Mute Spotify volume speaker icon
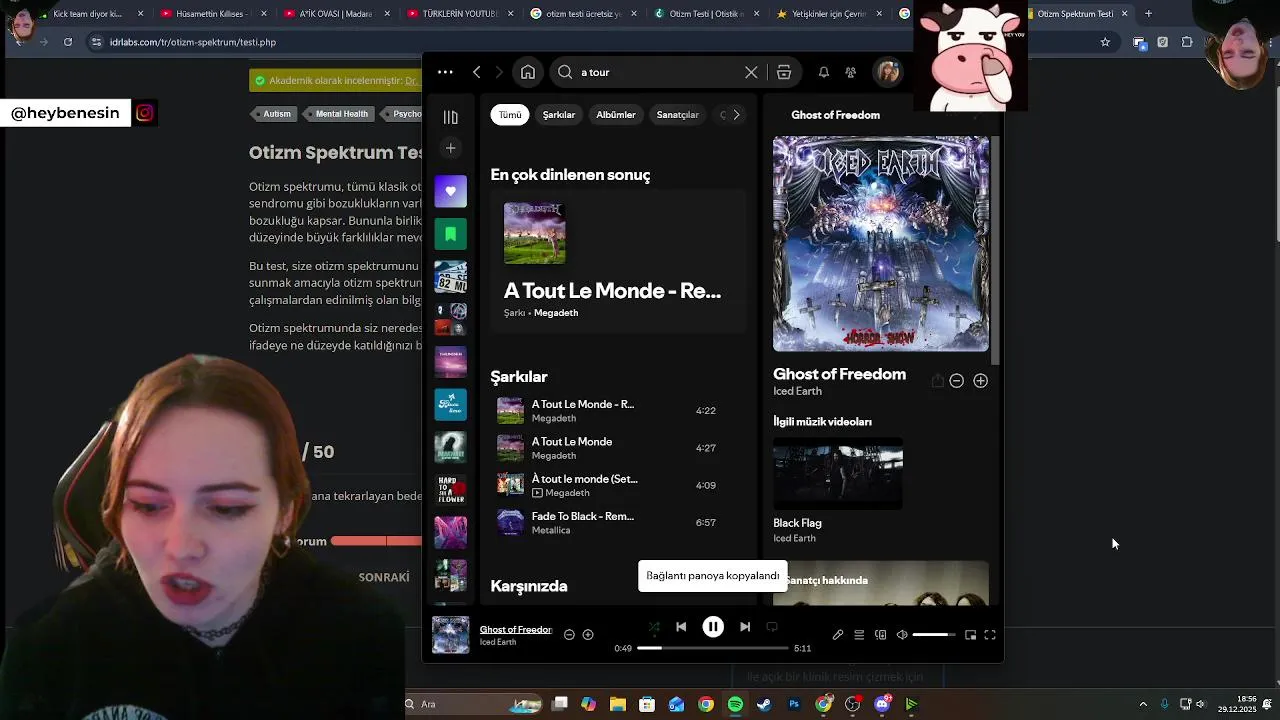The height and width of the screenshot is (720, 1280). [902, 635]
